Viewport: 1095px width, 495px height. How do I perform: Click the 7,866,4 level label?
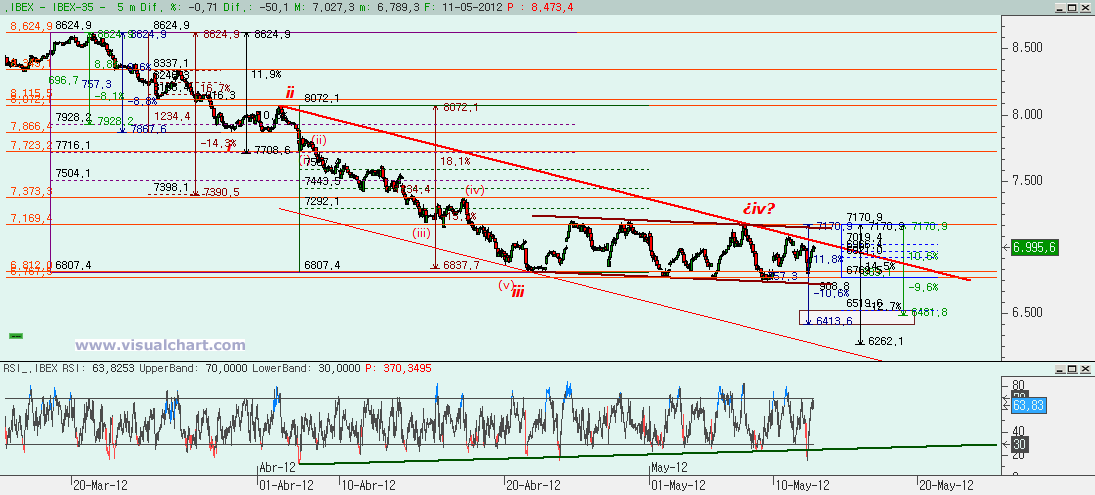31,126
